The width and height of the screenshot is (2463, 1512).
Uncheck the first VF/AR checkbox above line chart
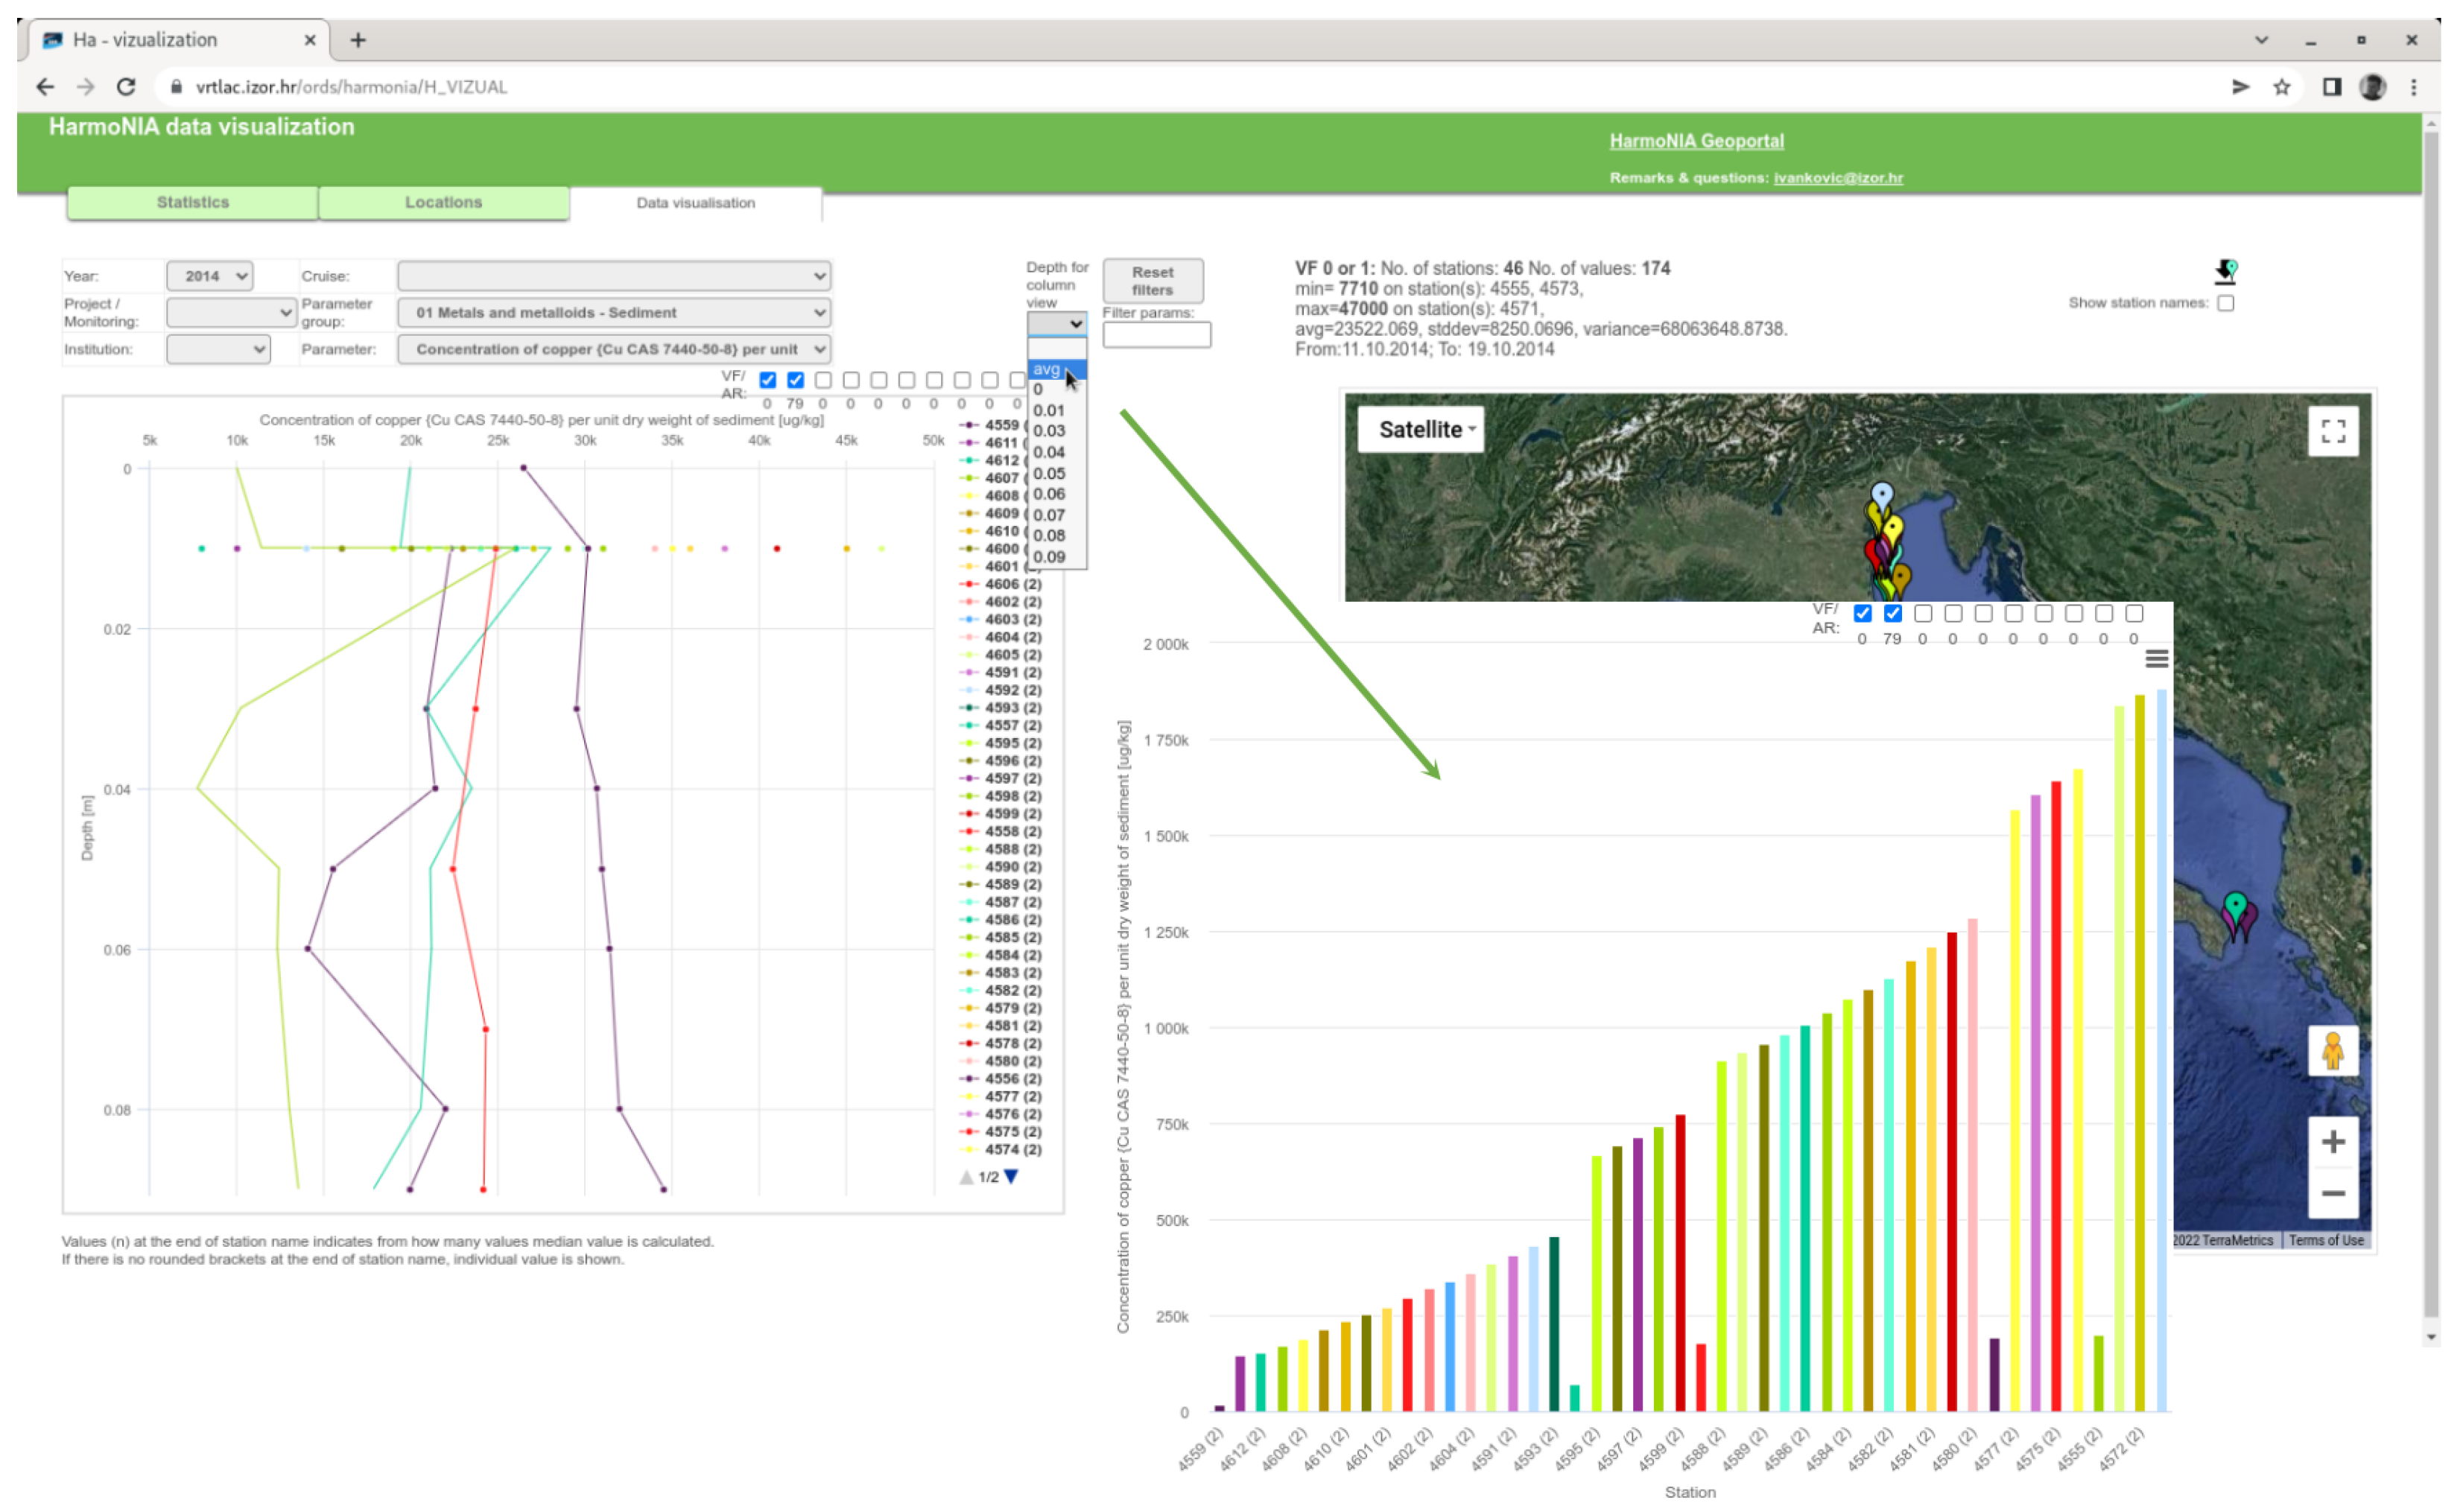767,380
